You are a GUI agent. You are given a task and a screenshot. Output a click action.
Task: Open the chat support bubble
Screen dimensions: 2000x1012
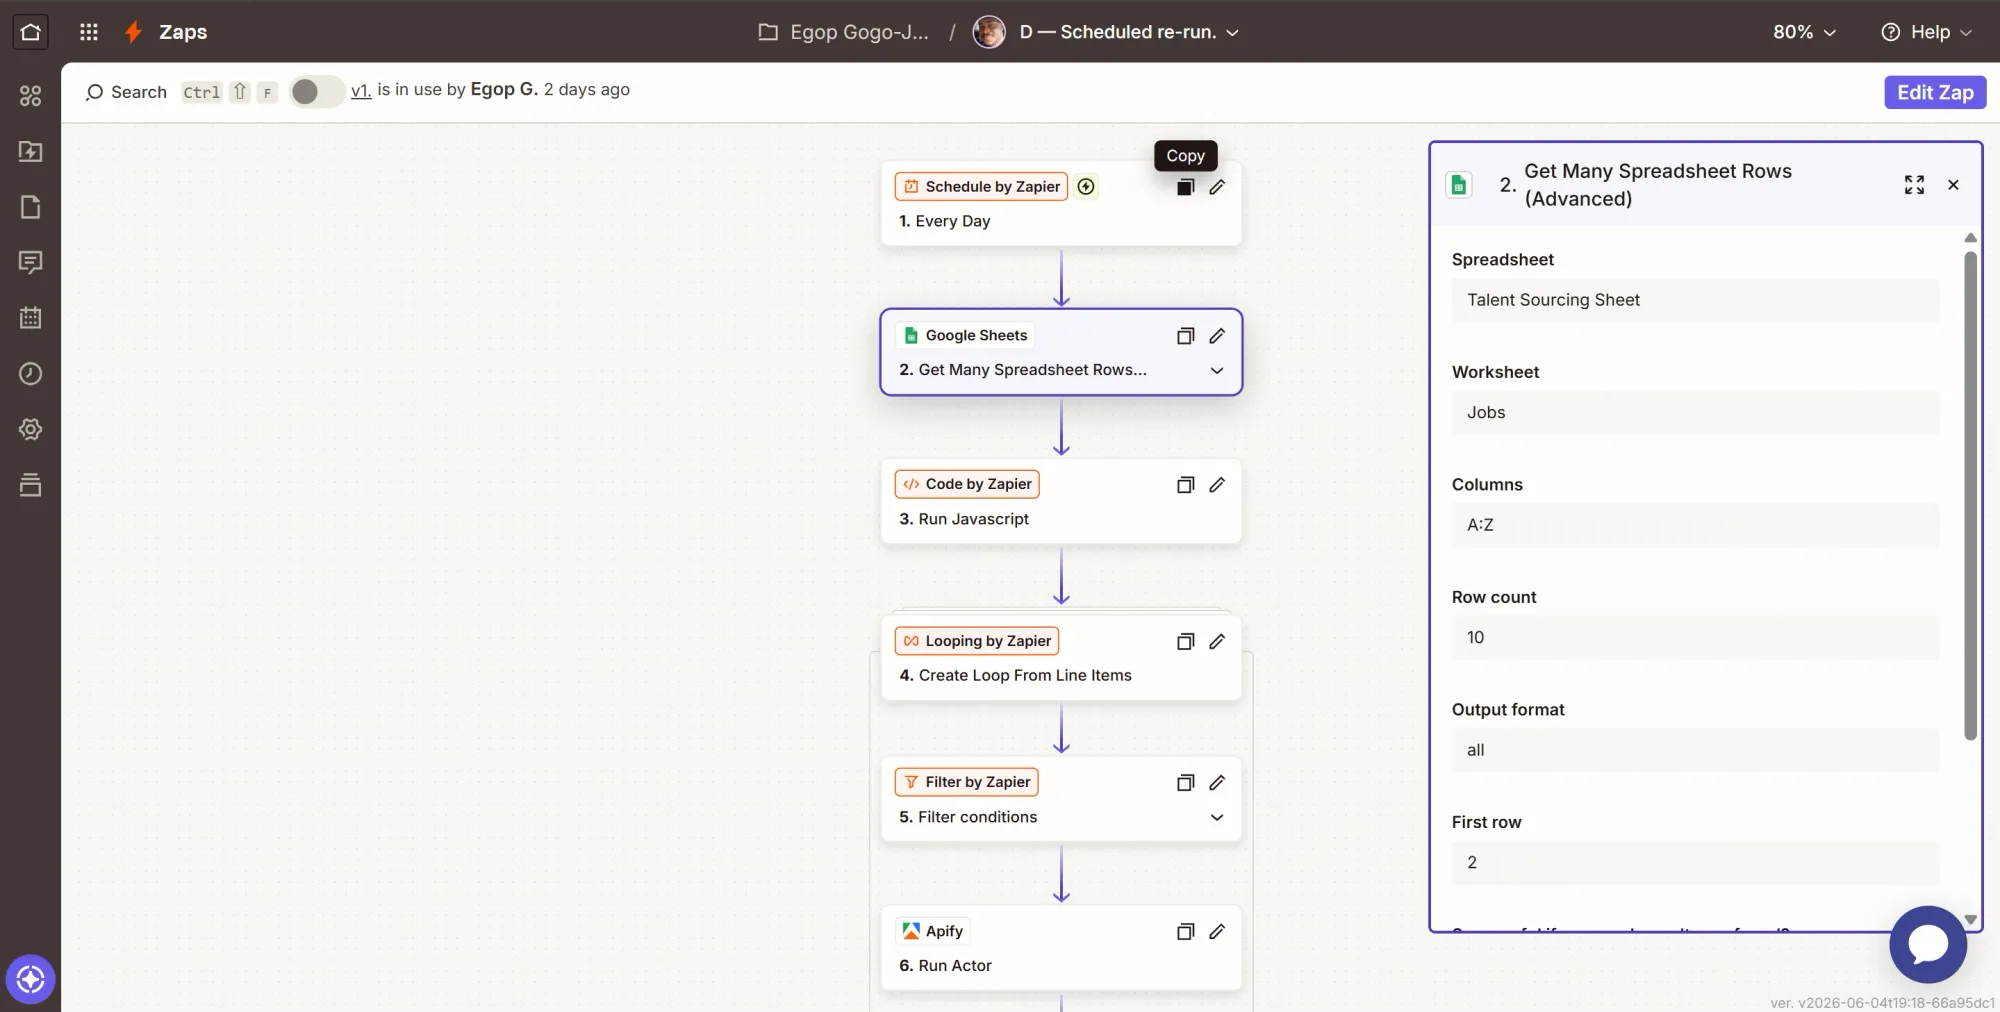[x=1928, y=944]
